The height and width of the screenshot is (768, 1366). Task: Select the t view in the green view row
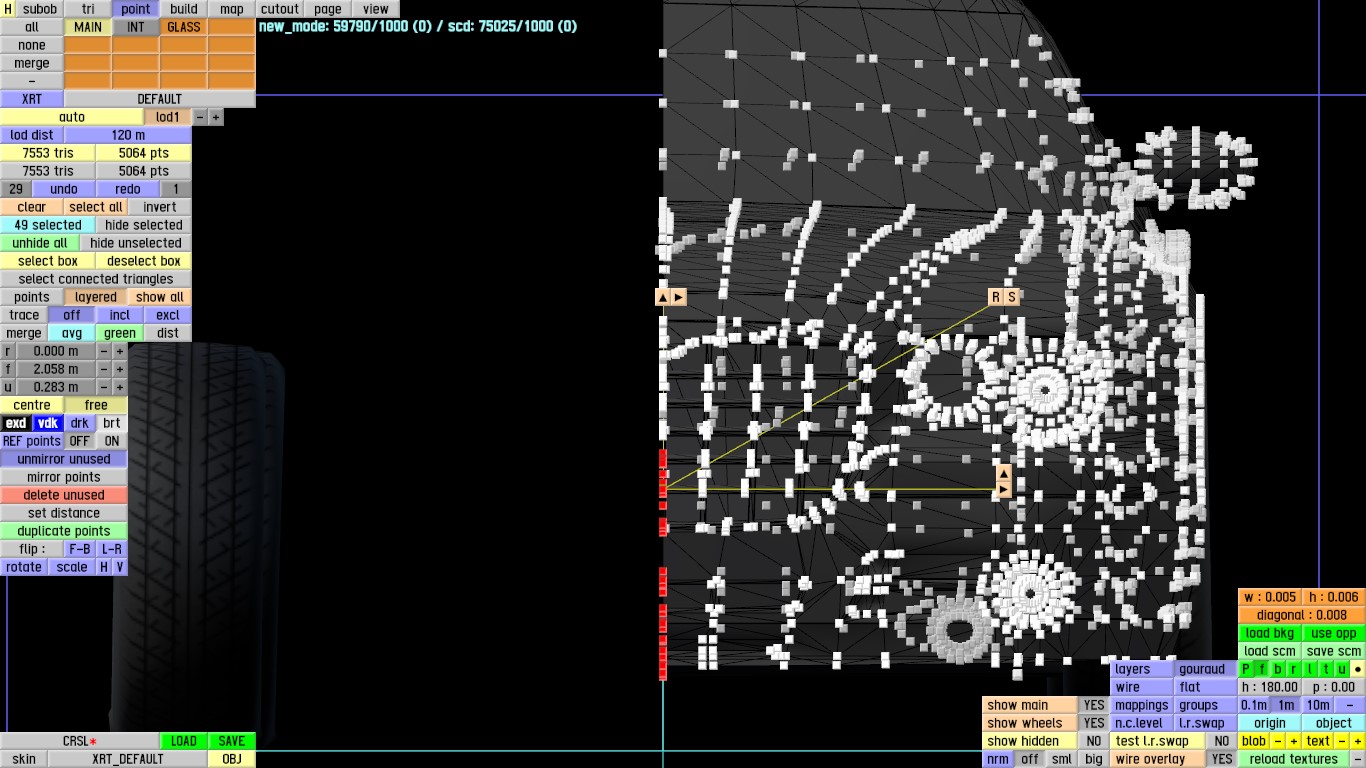coord(1326,669)
